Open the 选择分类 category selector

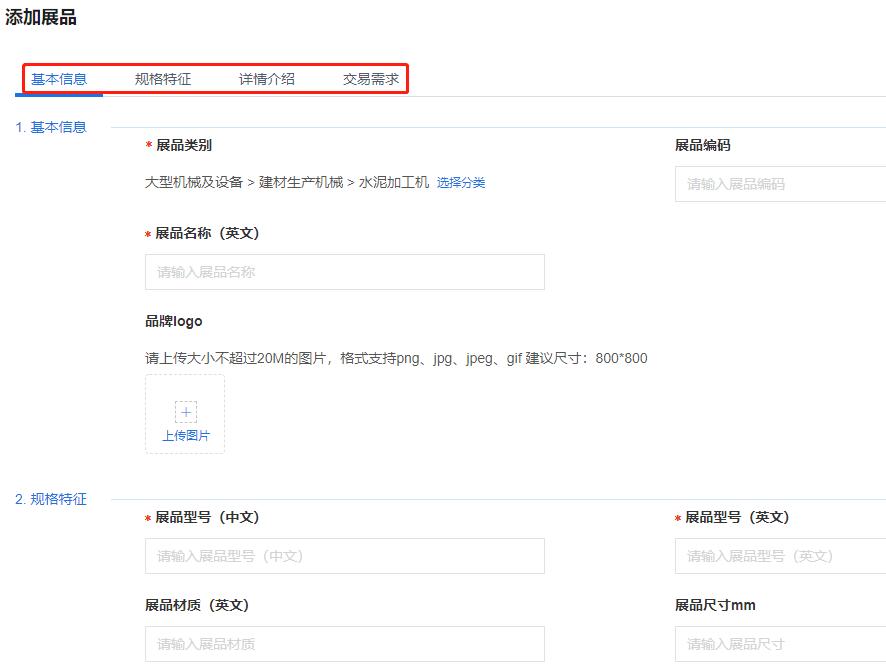(x=461, y=184)
